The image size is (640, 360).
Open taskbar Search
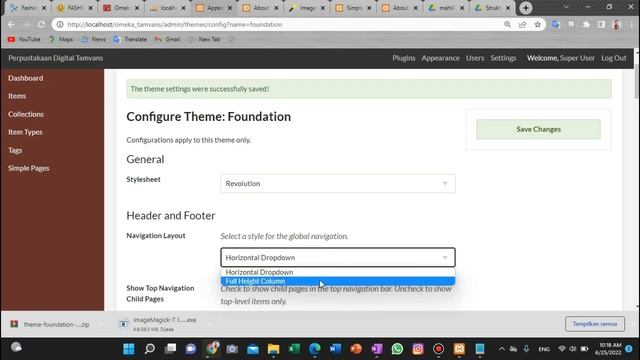click(150, 349)
